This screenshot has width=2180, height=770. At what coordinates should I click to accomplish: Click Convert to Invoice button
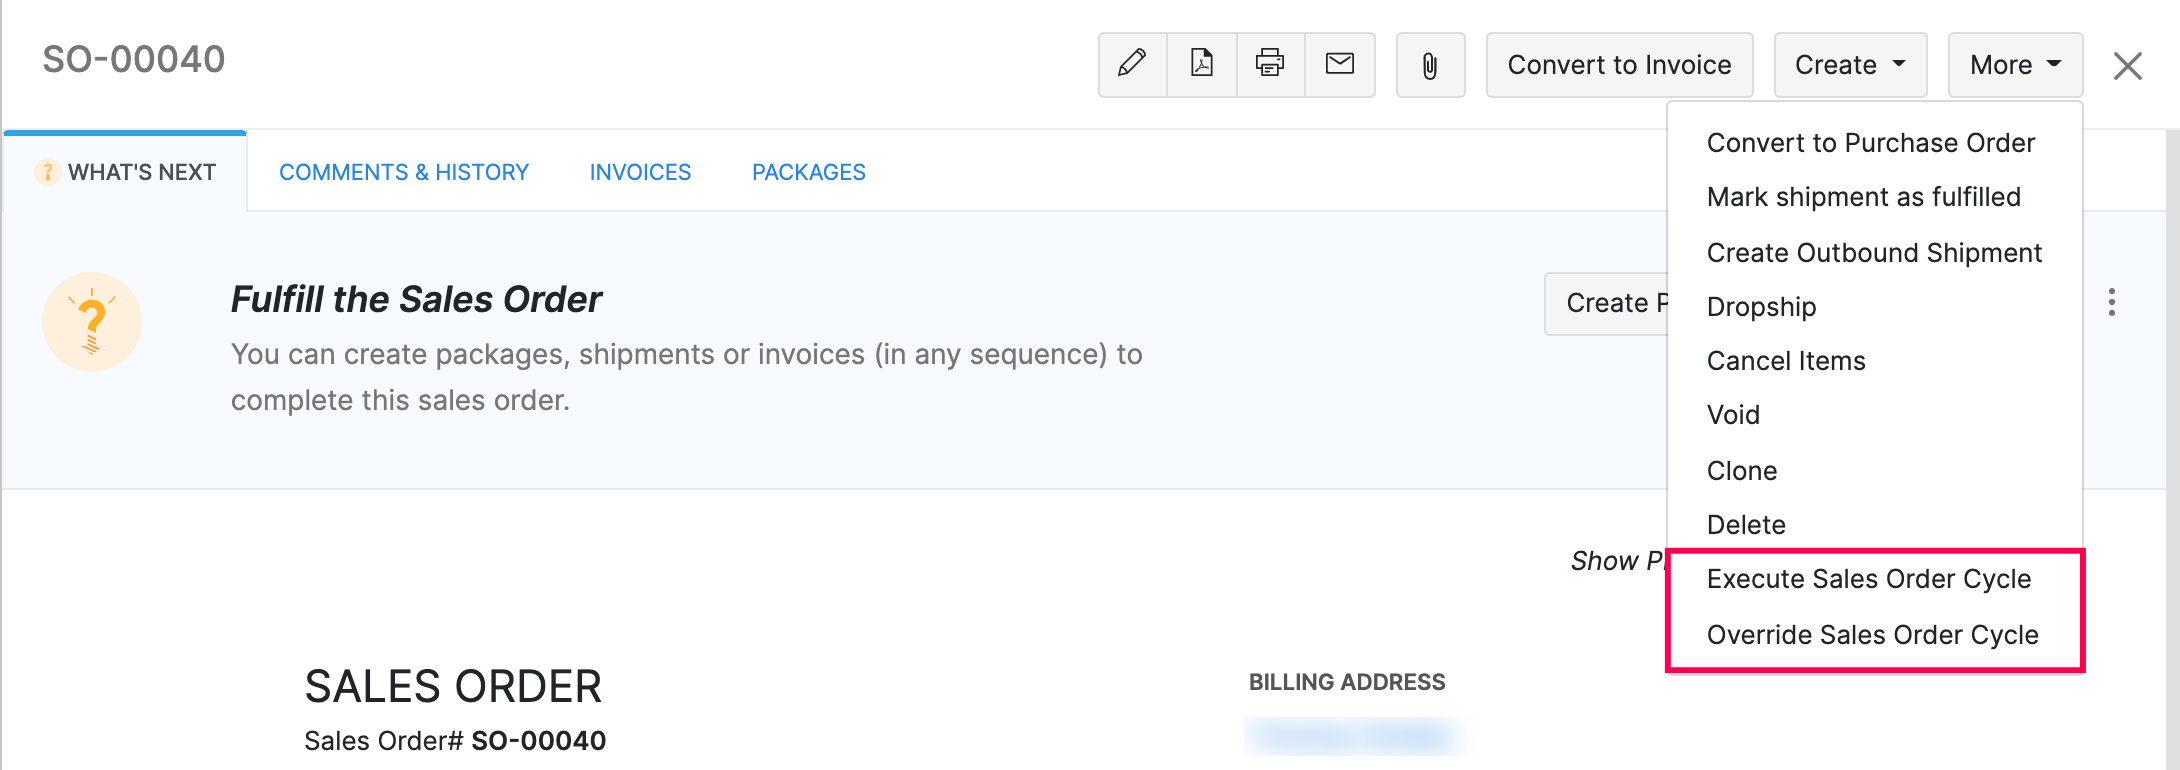1619,65
